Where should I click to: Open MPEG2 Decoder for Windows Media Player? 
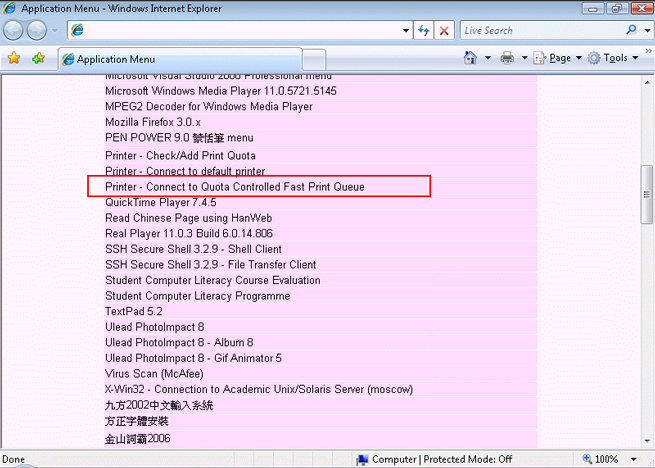(x=209, y=107)
